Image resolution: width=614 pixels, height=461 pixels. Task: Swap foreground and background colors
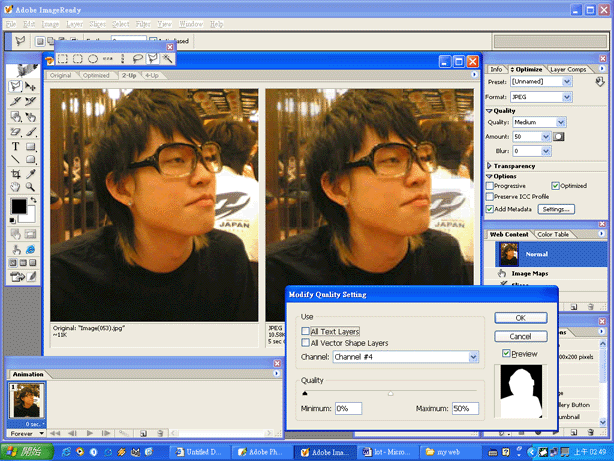click(33, 200)
